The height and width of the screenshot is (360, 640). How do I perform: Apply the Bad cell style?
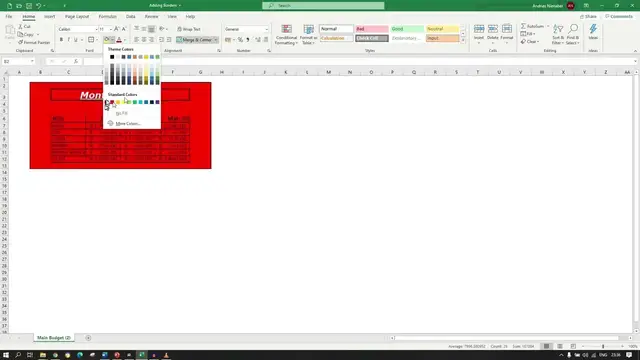371,29
